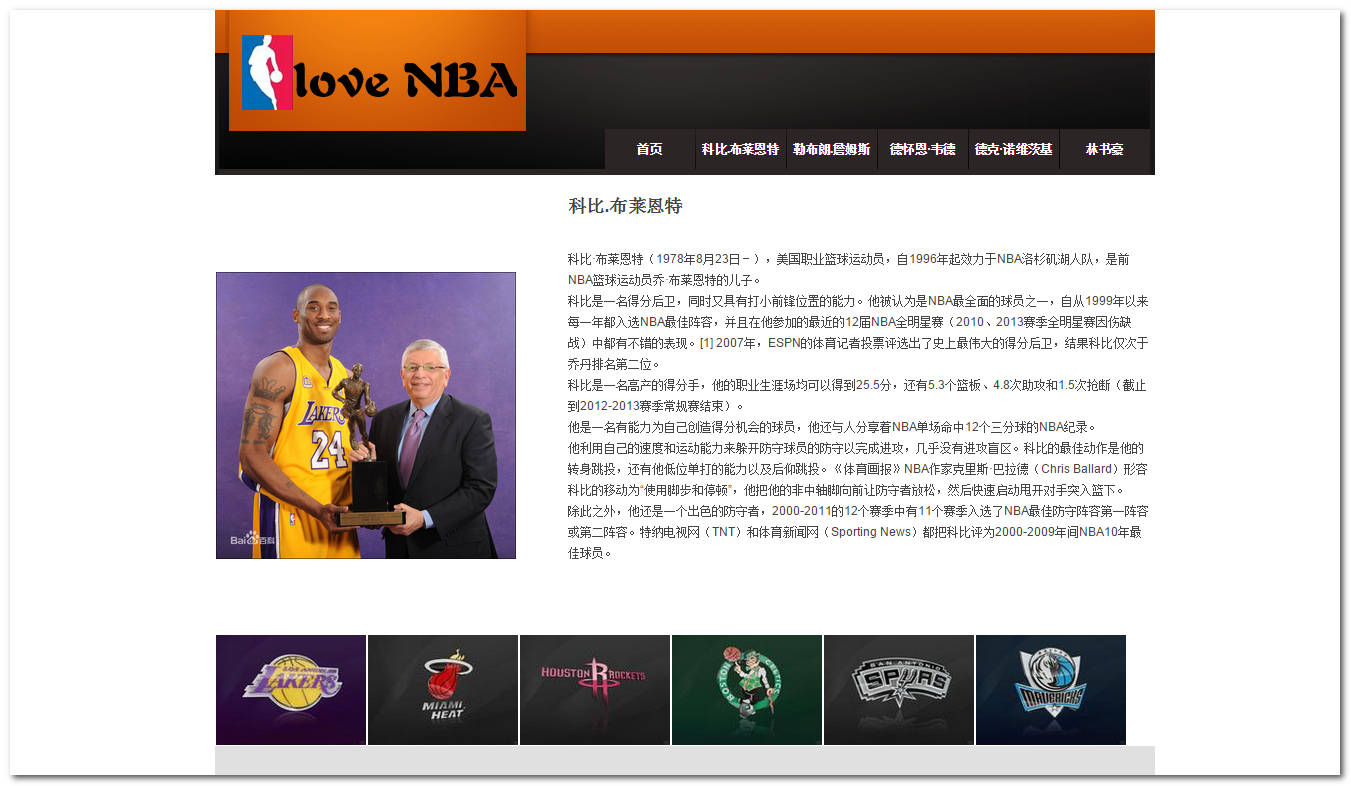1351x786 pixels.
Task: Open the 首页 navigation tab
Action: point(649,149)
